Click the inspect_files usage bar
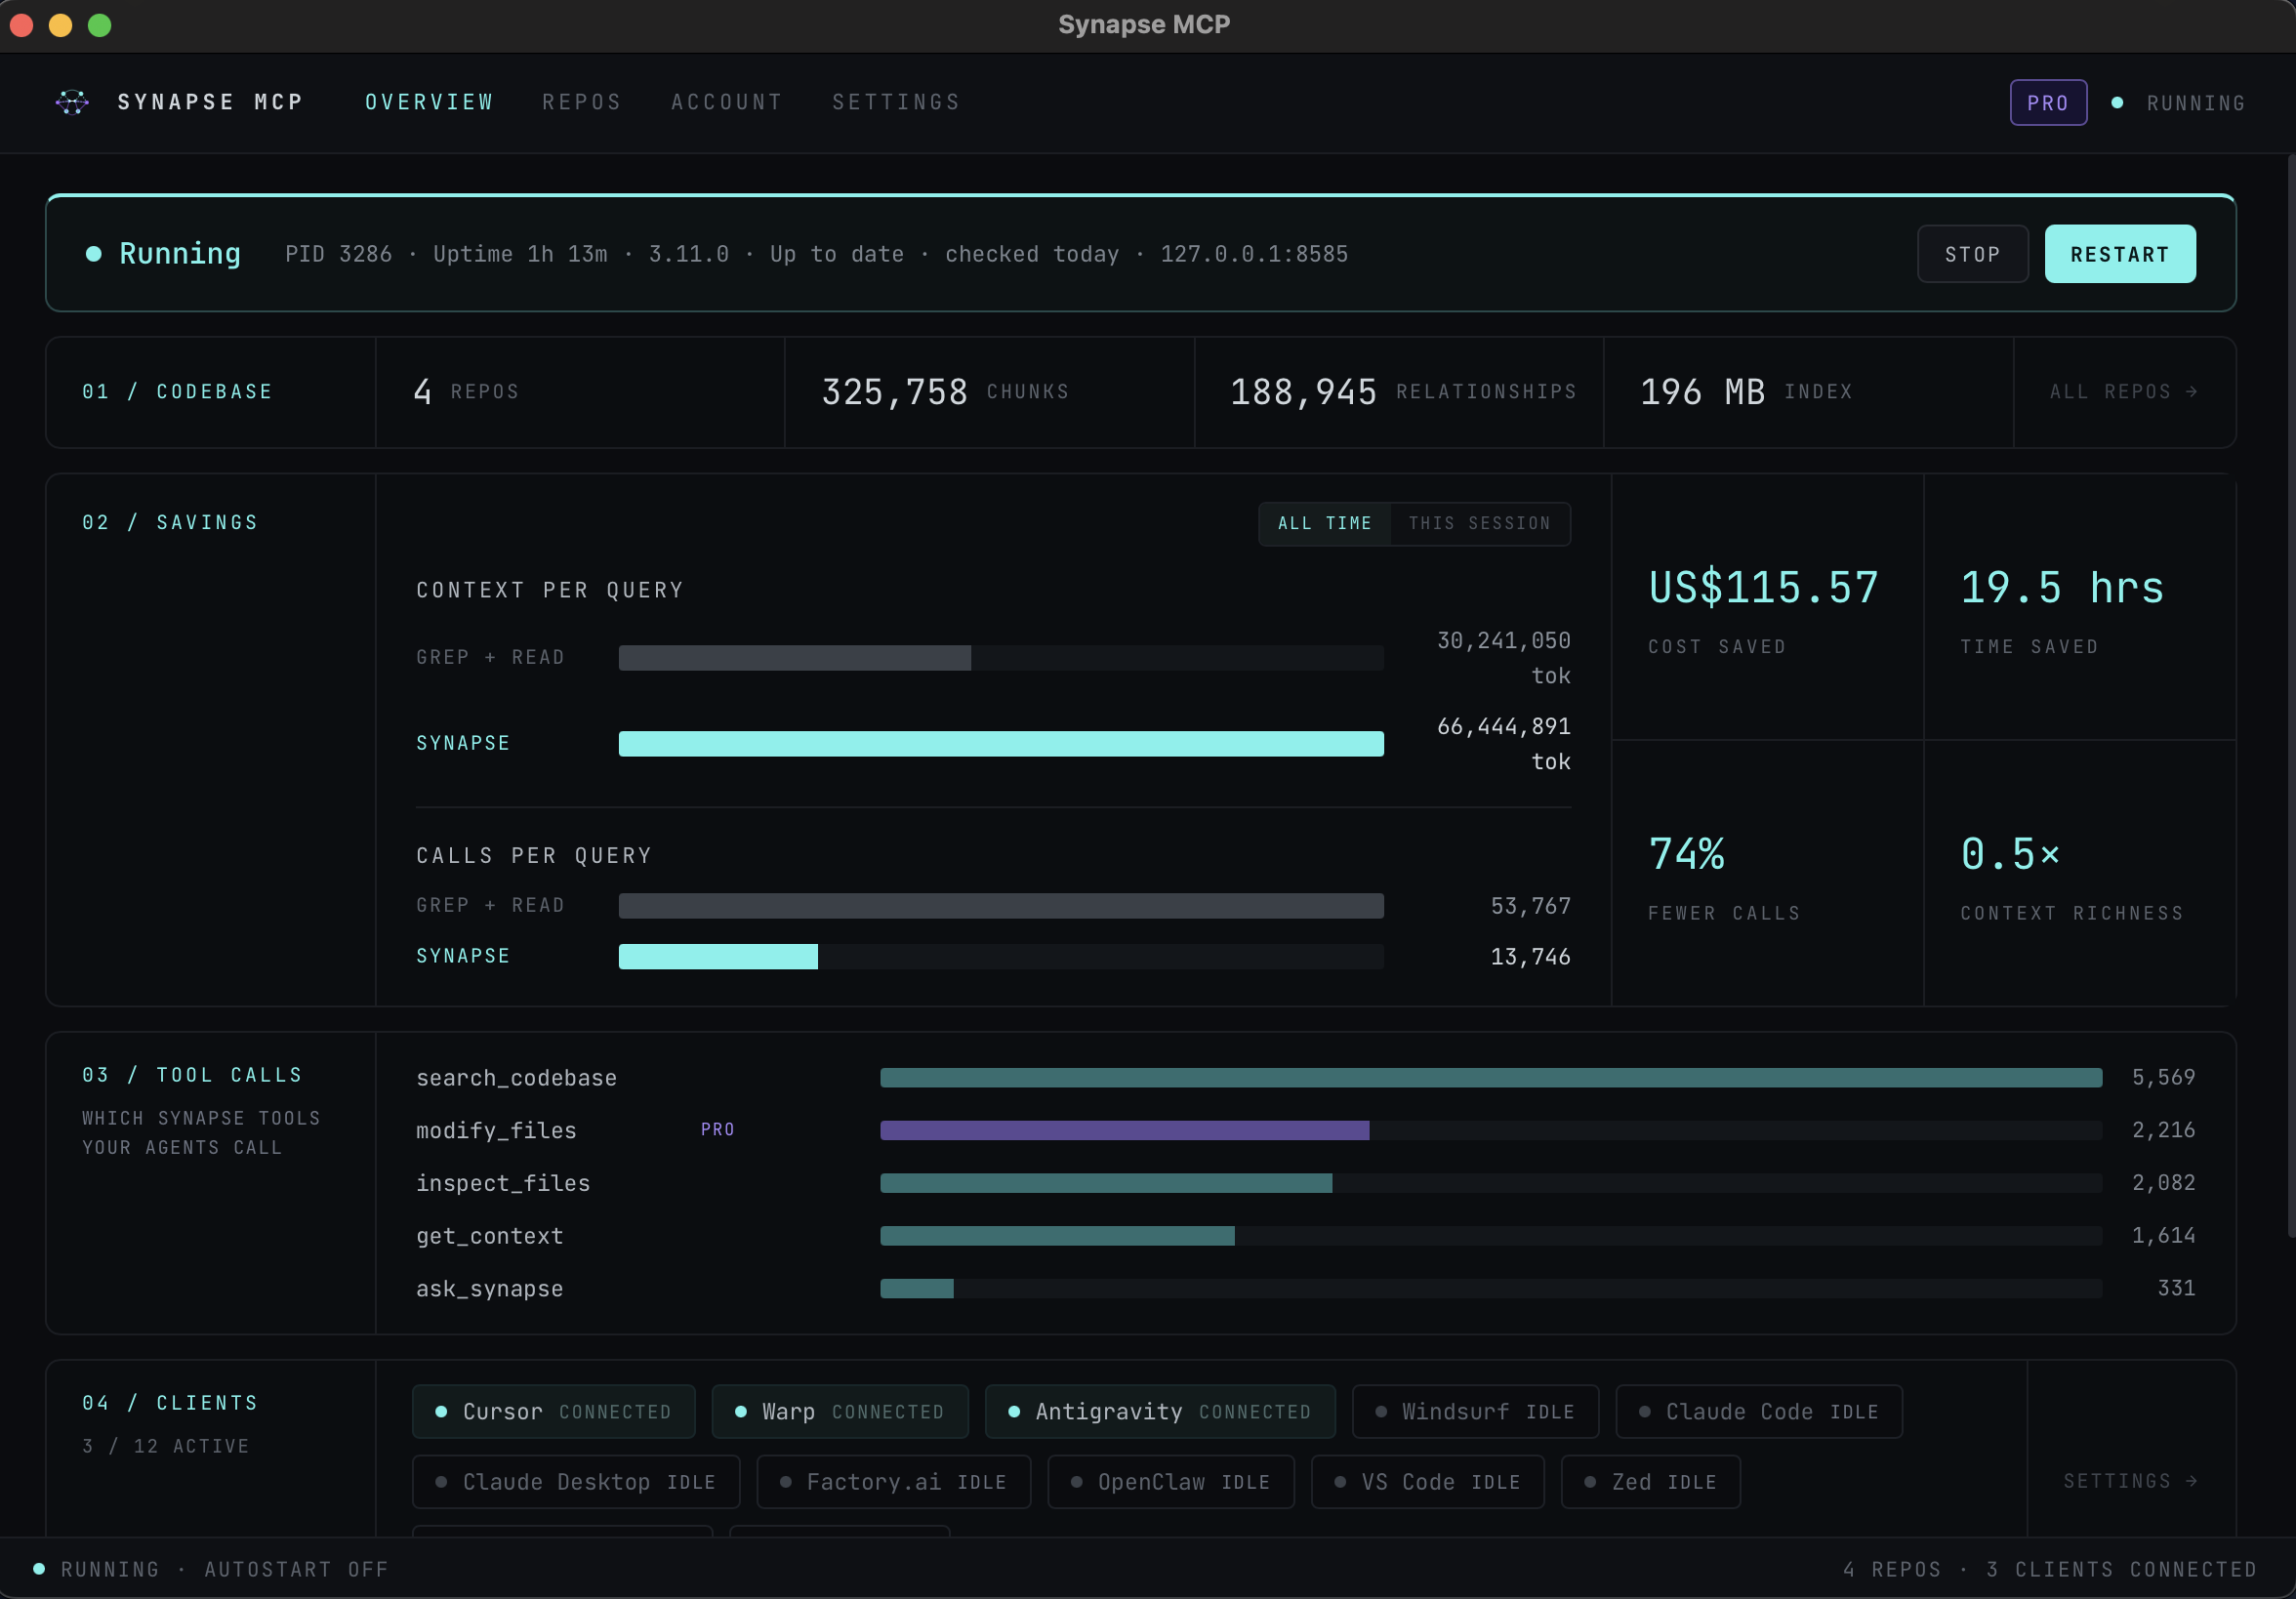This screenshot has width=2296, height=1599. [1106, 1183]
